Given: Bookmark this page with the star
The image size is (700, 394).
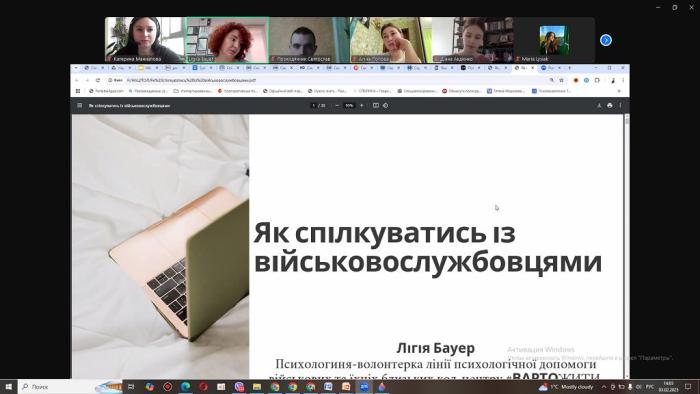Looking at the screenshot, I should pyautogui.click(x=562, y=80).
